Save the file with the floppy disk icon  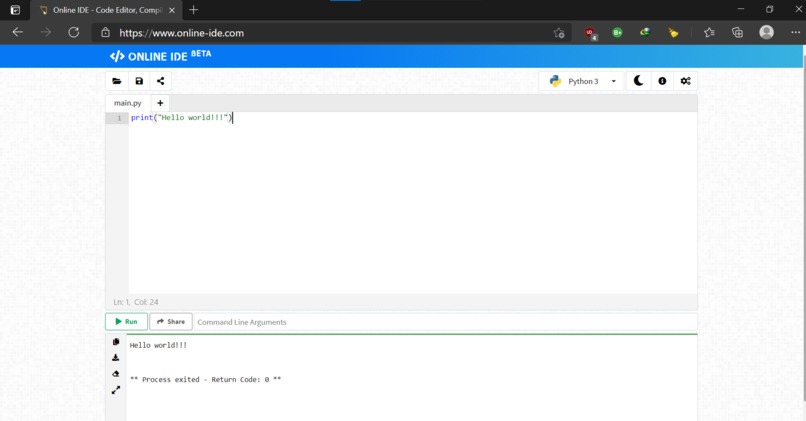point(139,81)
